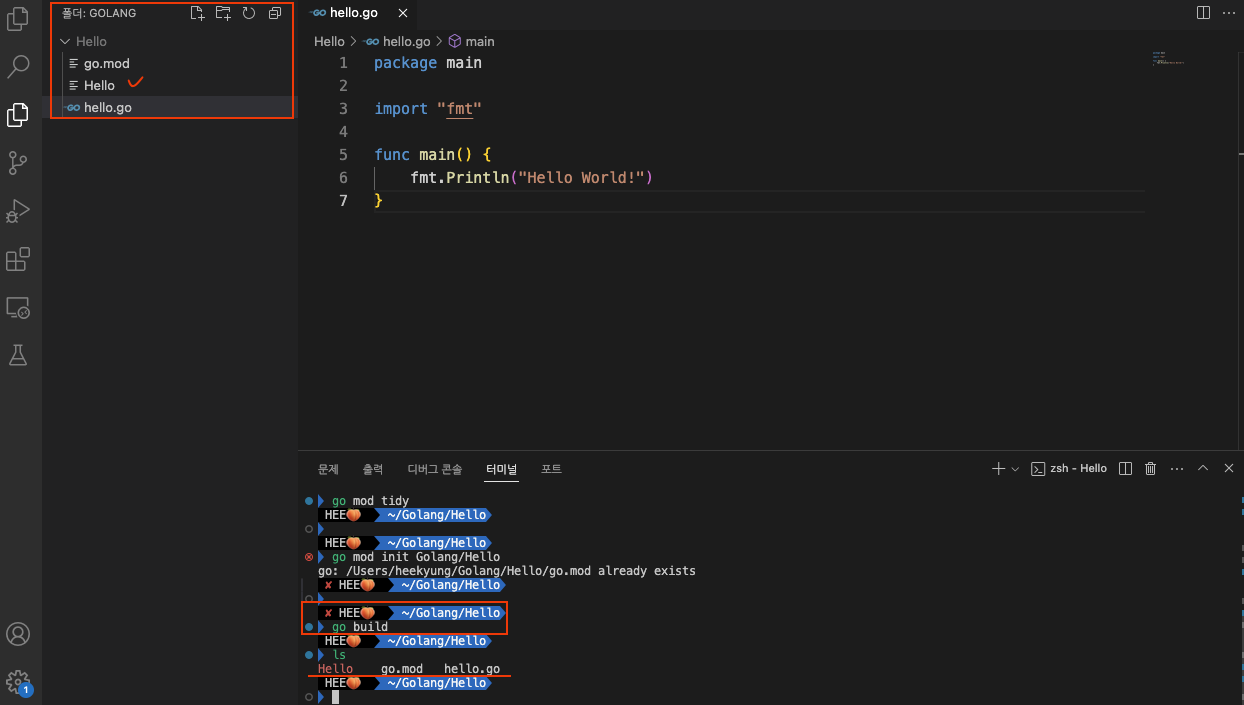Open the Source Control view
1244x705 pixels.
pos(18,163)
